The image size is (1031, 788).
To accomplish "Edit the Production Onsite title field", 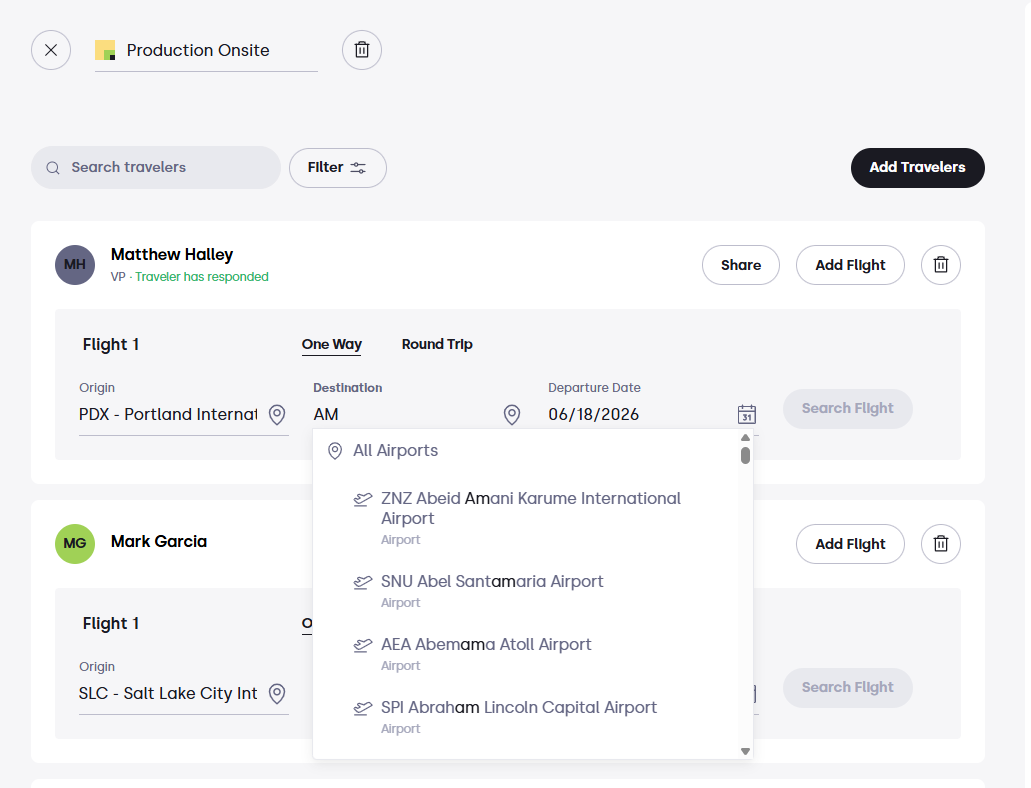I will coord(206,51).
